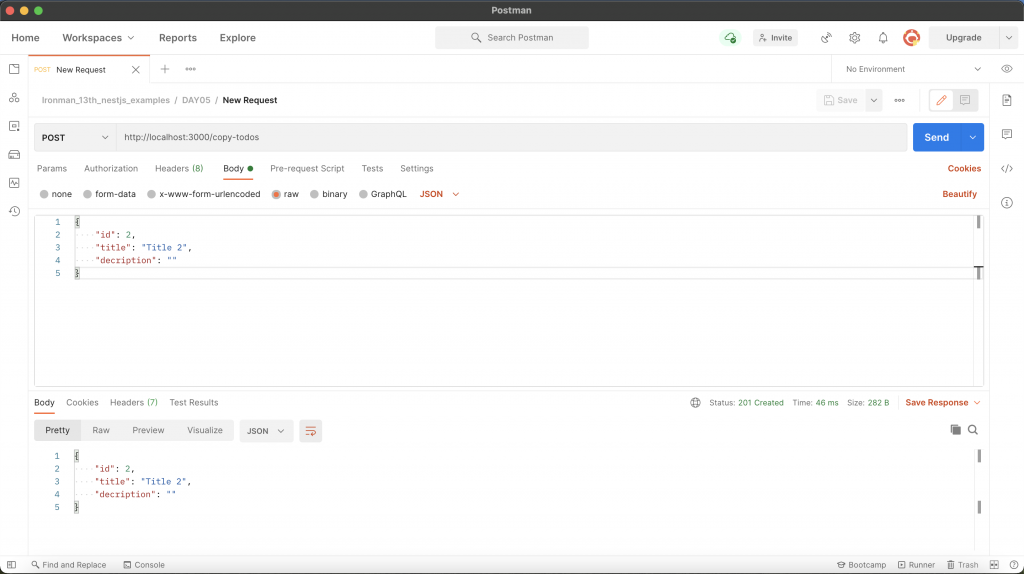Open the Send button dropdown arrow
The width and height of the screenshot is (1024, 574).
coord(972,138)
